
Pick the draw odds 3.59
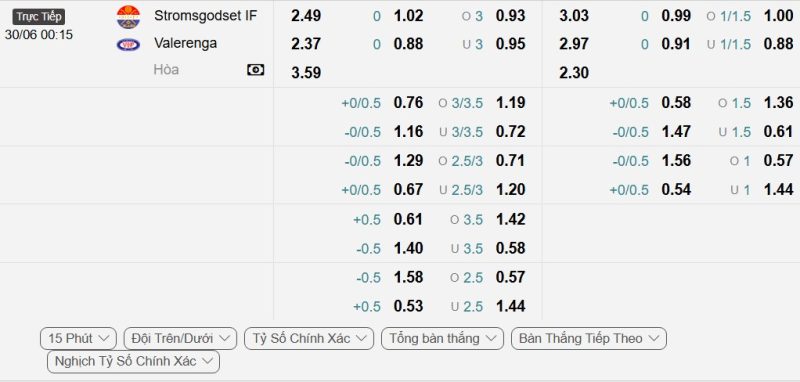(306, 72)
